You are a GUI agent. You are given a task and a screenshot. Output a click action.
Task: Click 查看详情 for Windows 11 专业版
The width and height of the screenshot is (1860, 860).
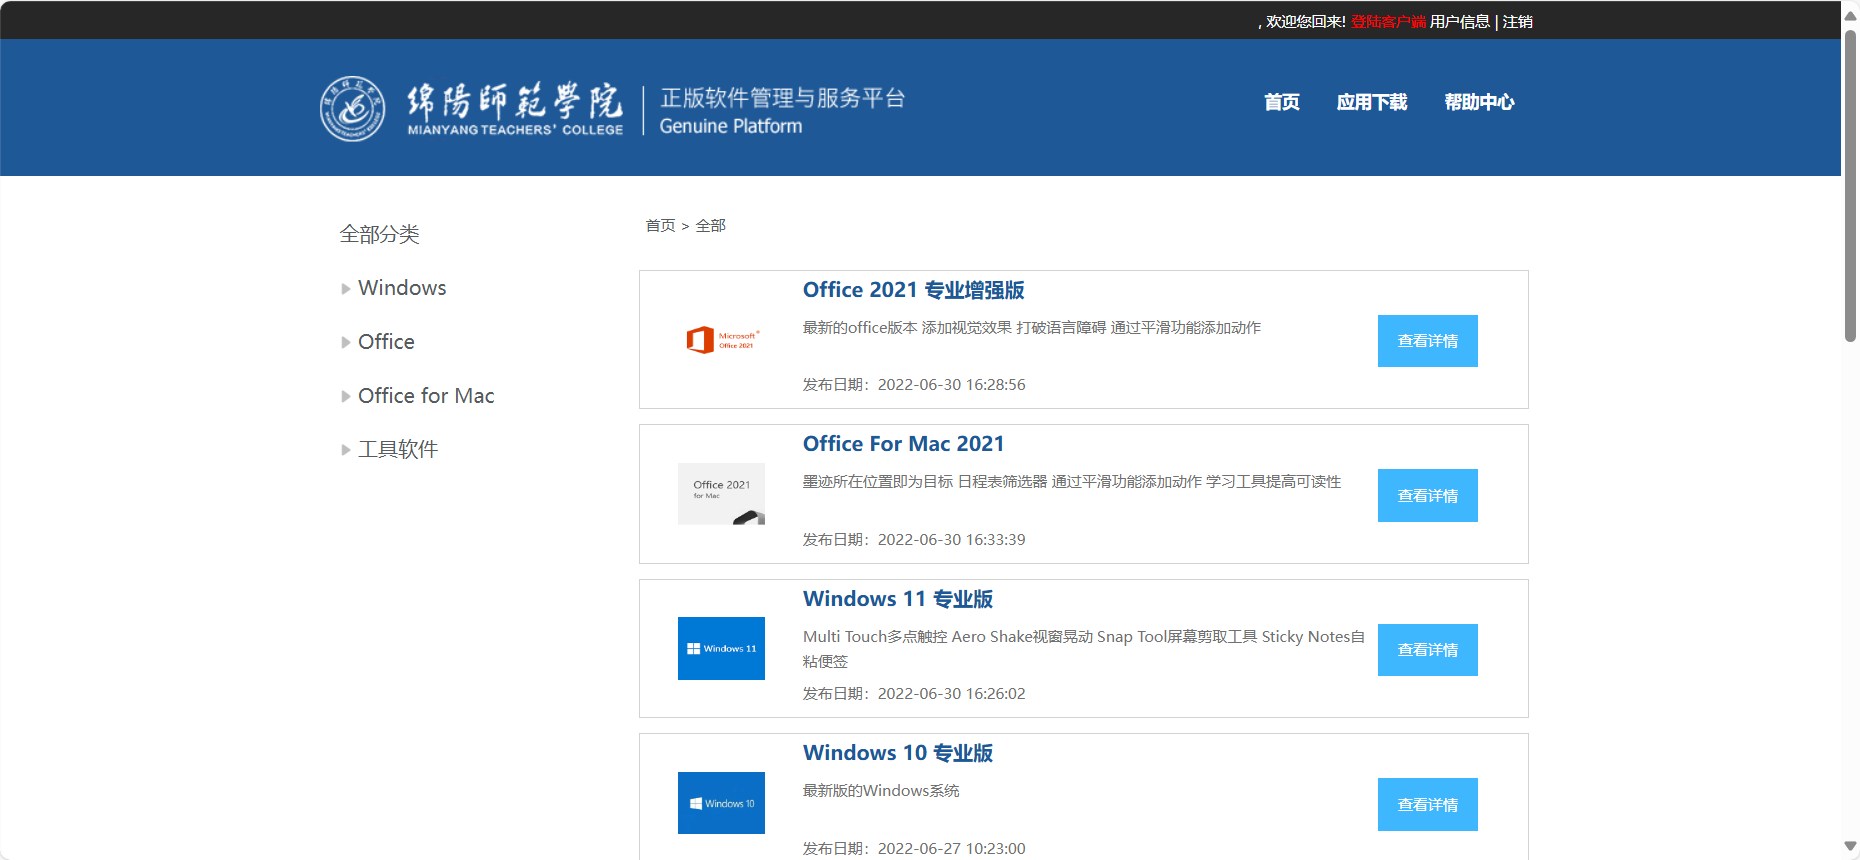click(x=1427, y=650)
